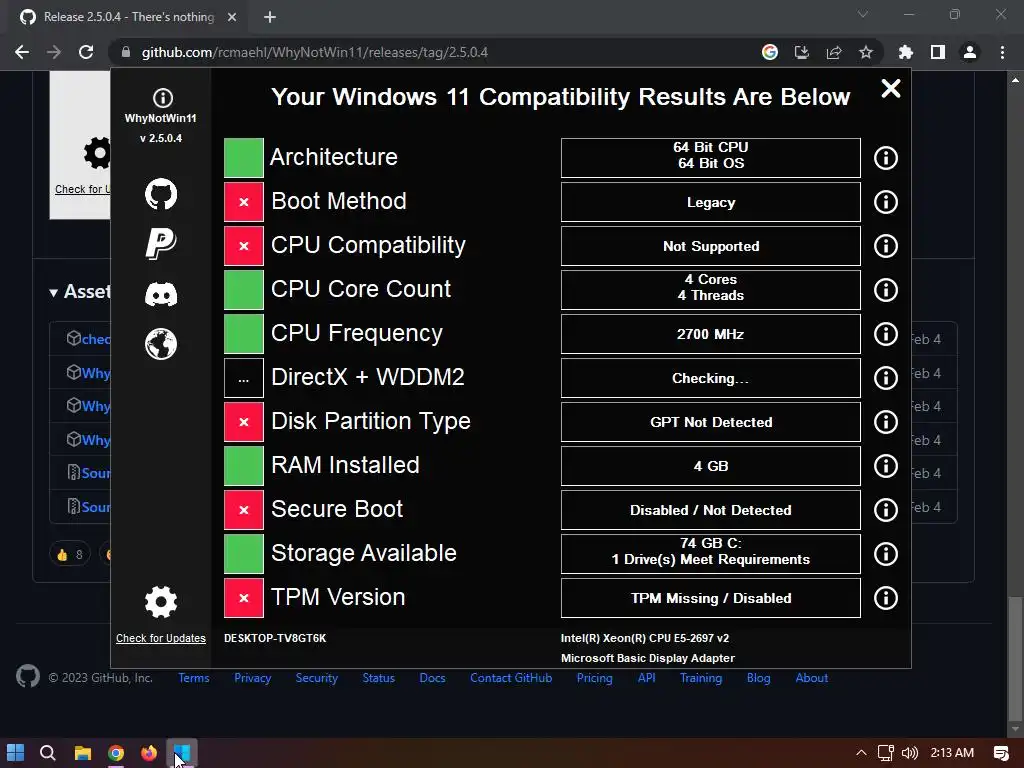The image size is (1024, 768).
Task: Select the Release 2.5.0.4 tab
Action: (128, 17)
